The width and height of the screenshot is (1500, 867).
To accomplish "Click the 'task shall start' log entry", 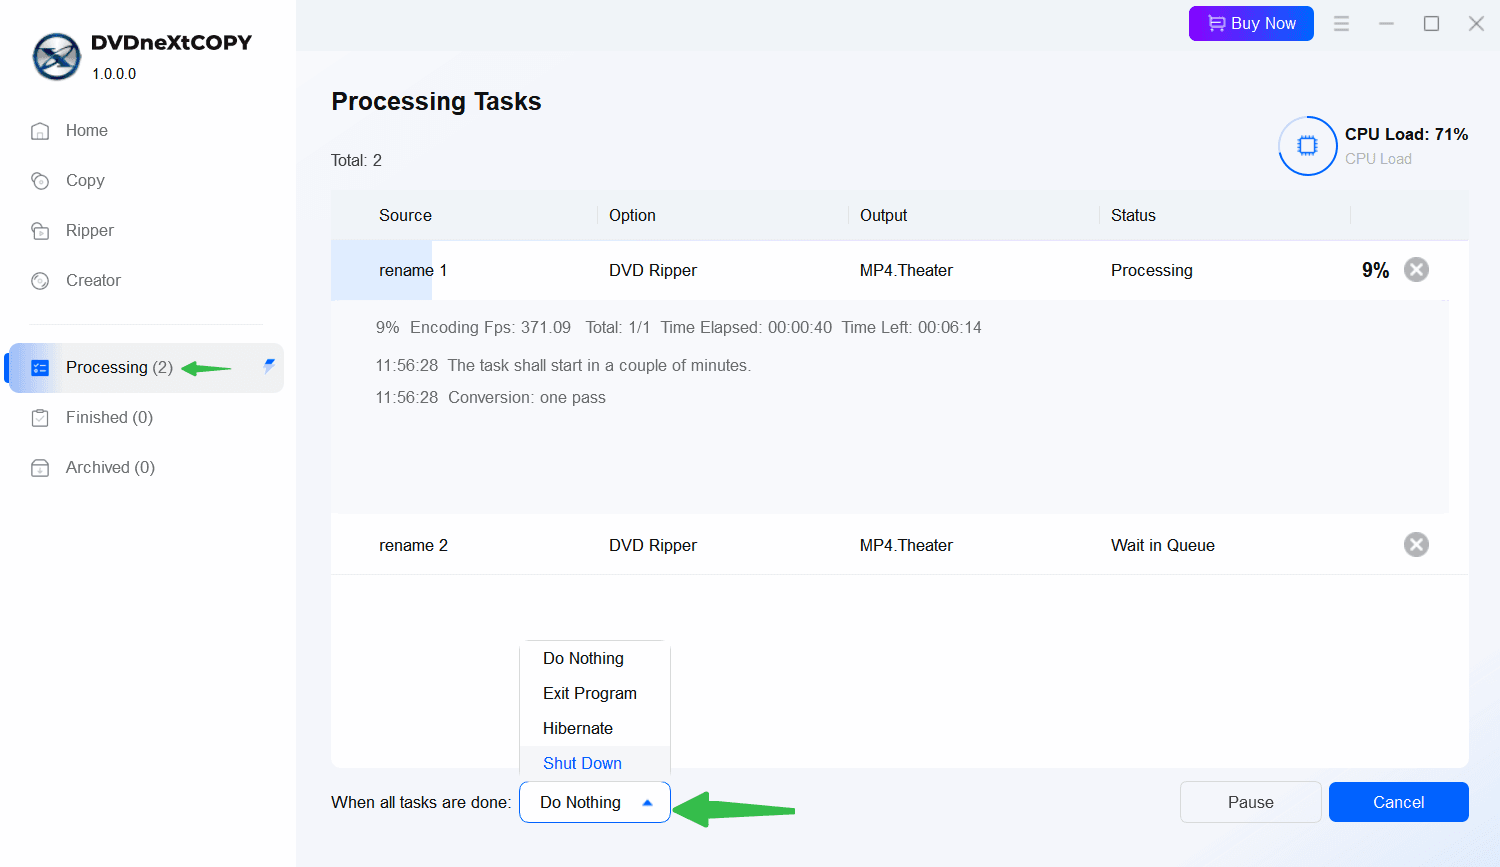I will coord(563,365).
